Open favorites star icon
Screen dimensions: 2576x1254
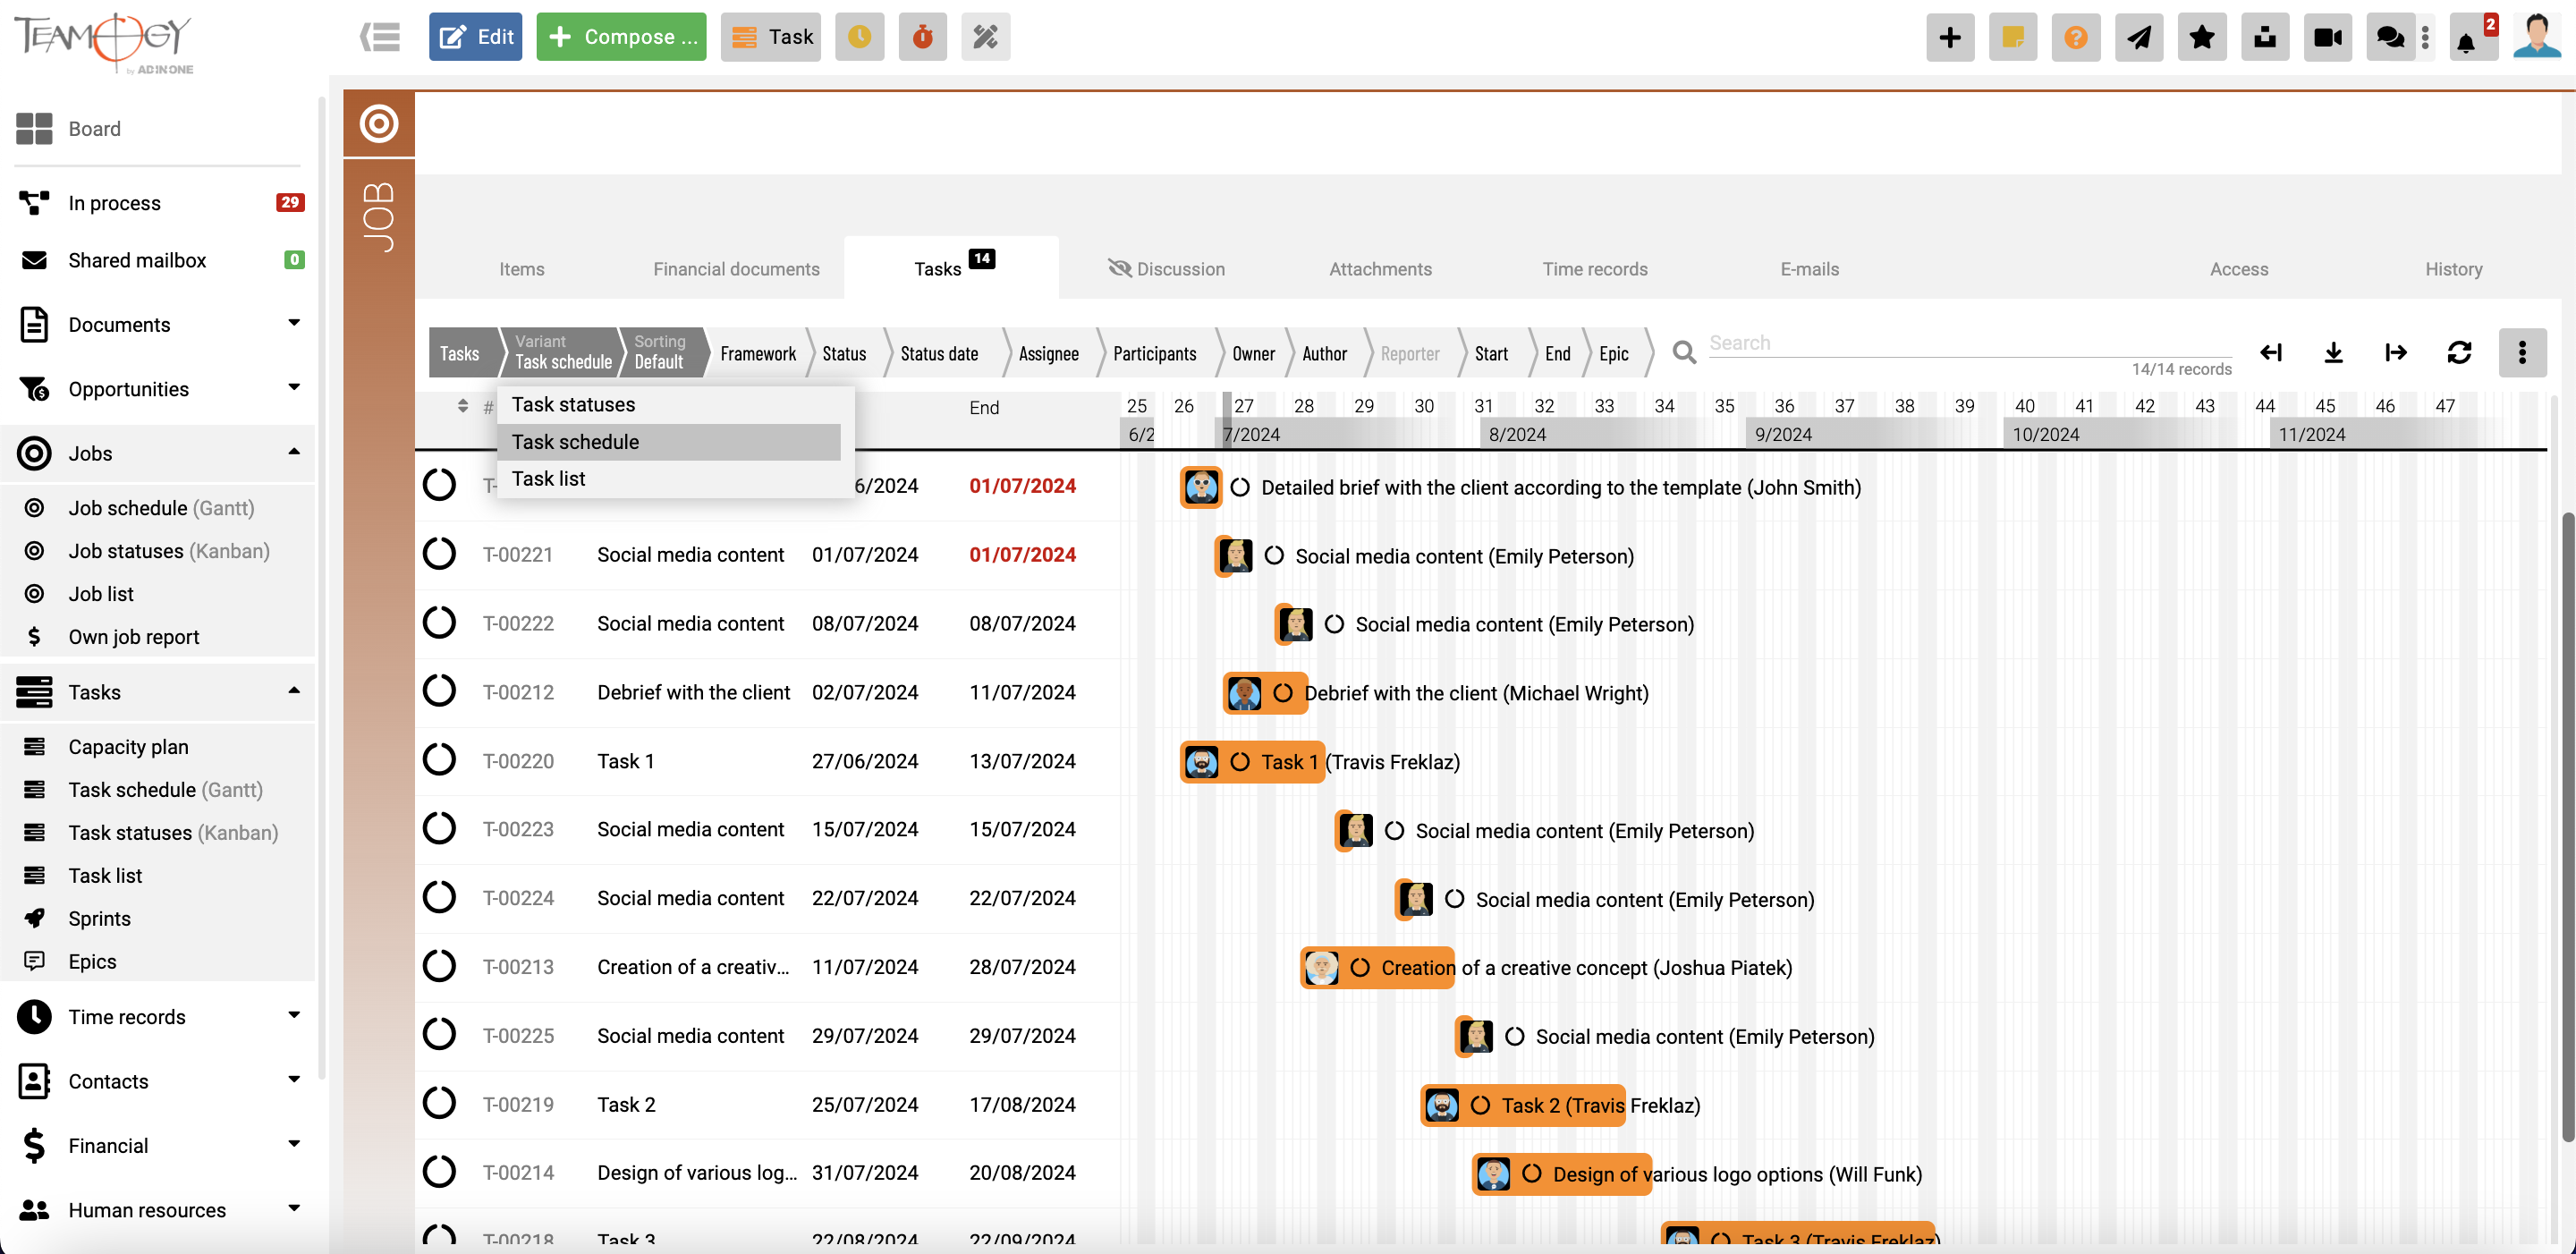coord(2202,37)
